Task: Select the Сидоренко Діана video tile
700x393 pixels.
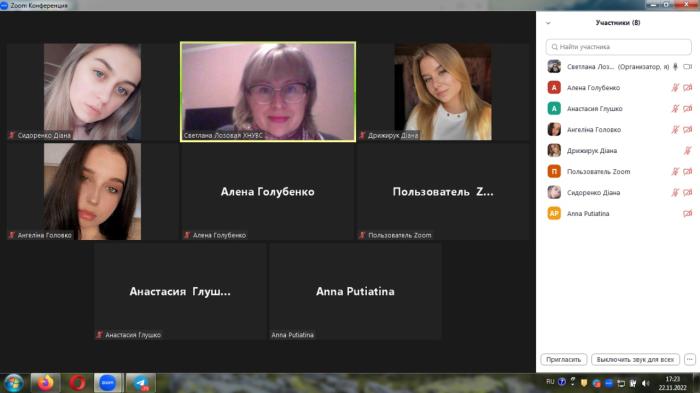Action: click(92, 92)
